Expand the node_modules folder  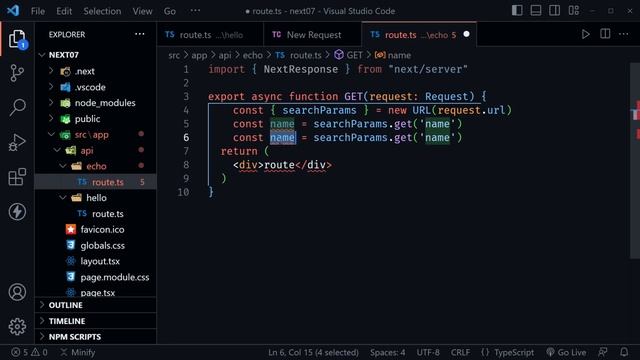tap(96, 103)
